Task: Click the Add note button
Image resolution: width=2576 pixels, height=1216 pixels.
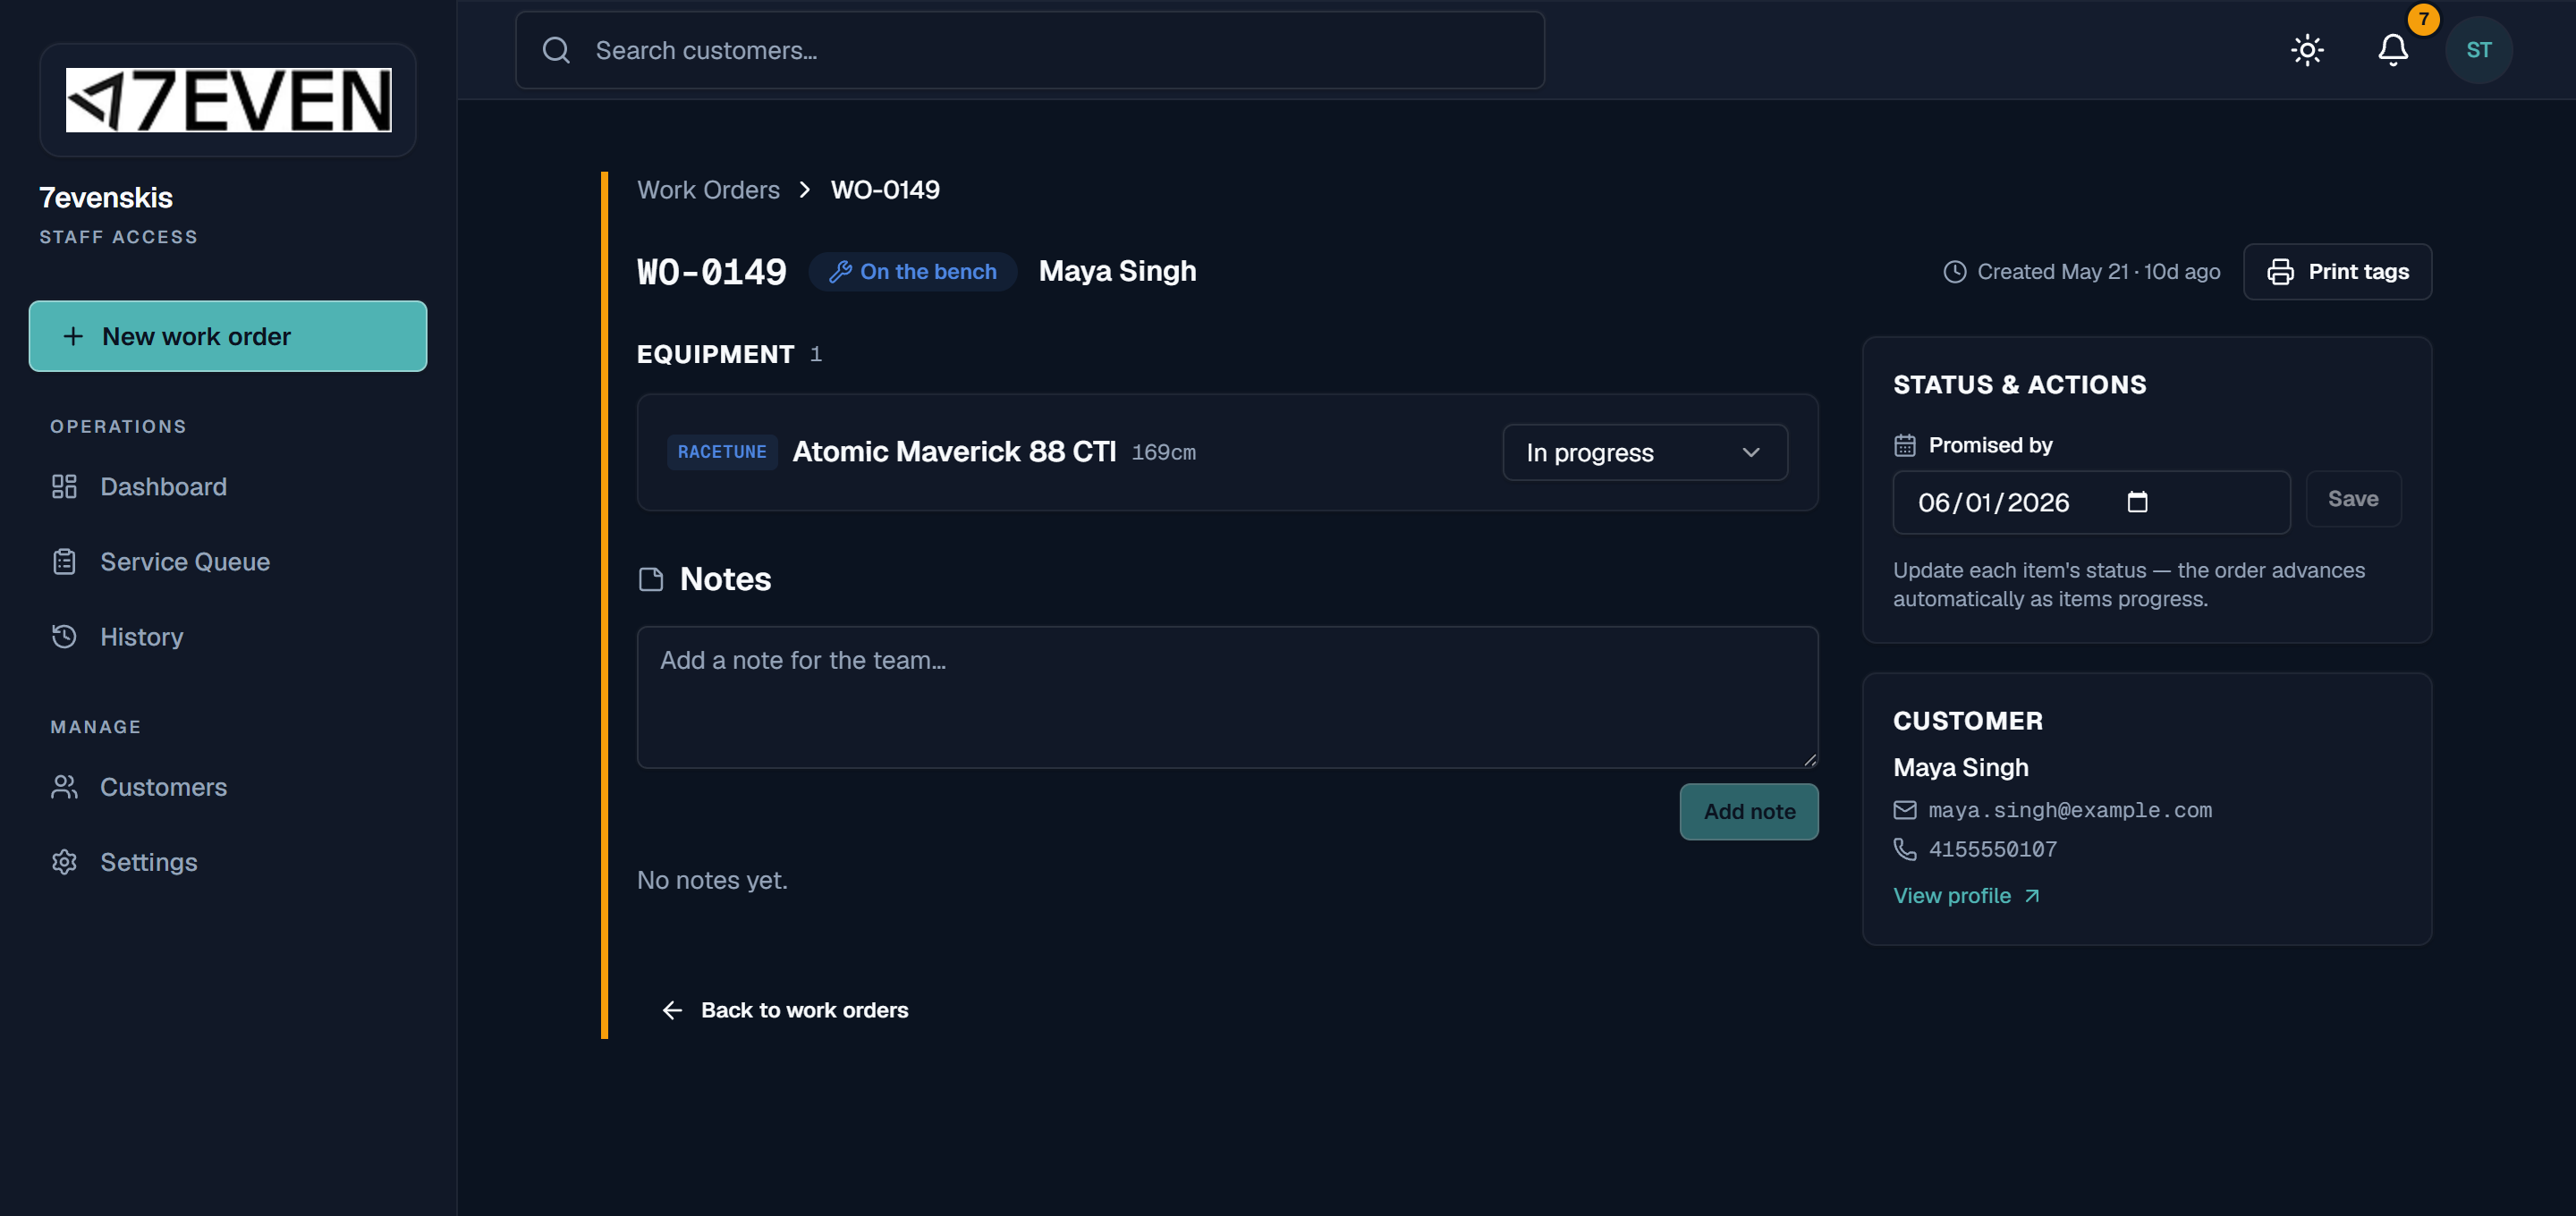Action: pyautogui.click(x=1749, y=812)
